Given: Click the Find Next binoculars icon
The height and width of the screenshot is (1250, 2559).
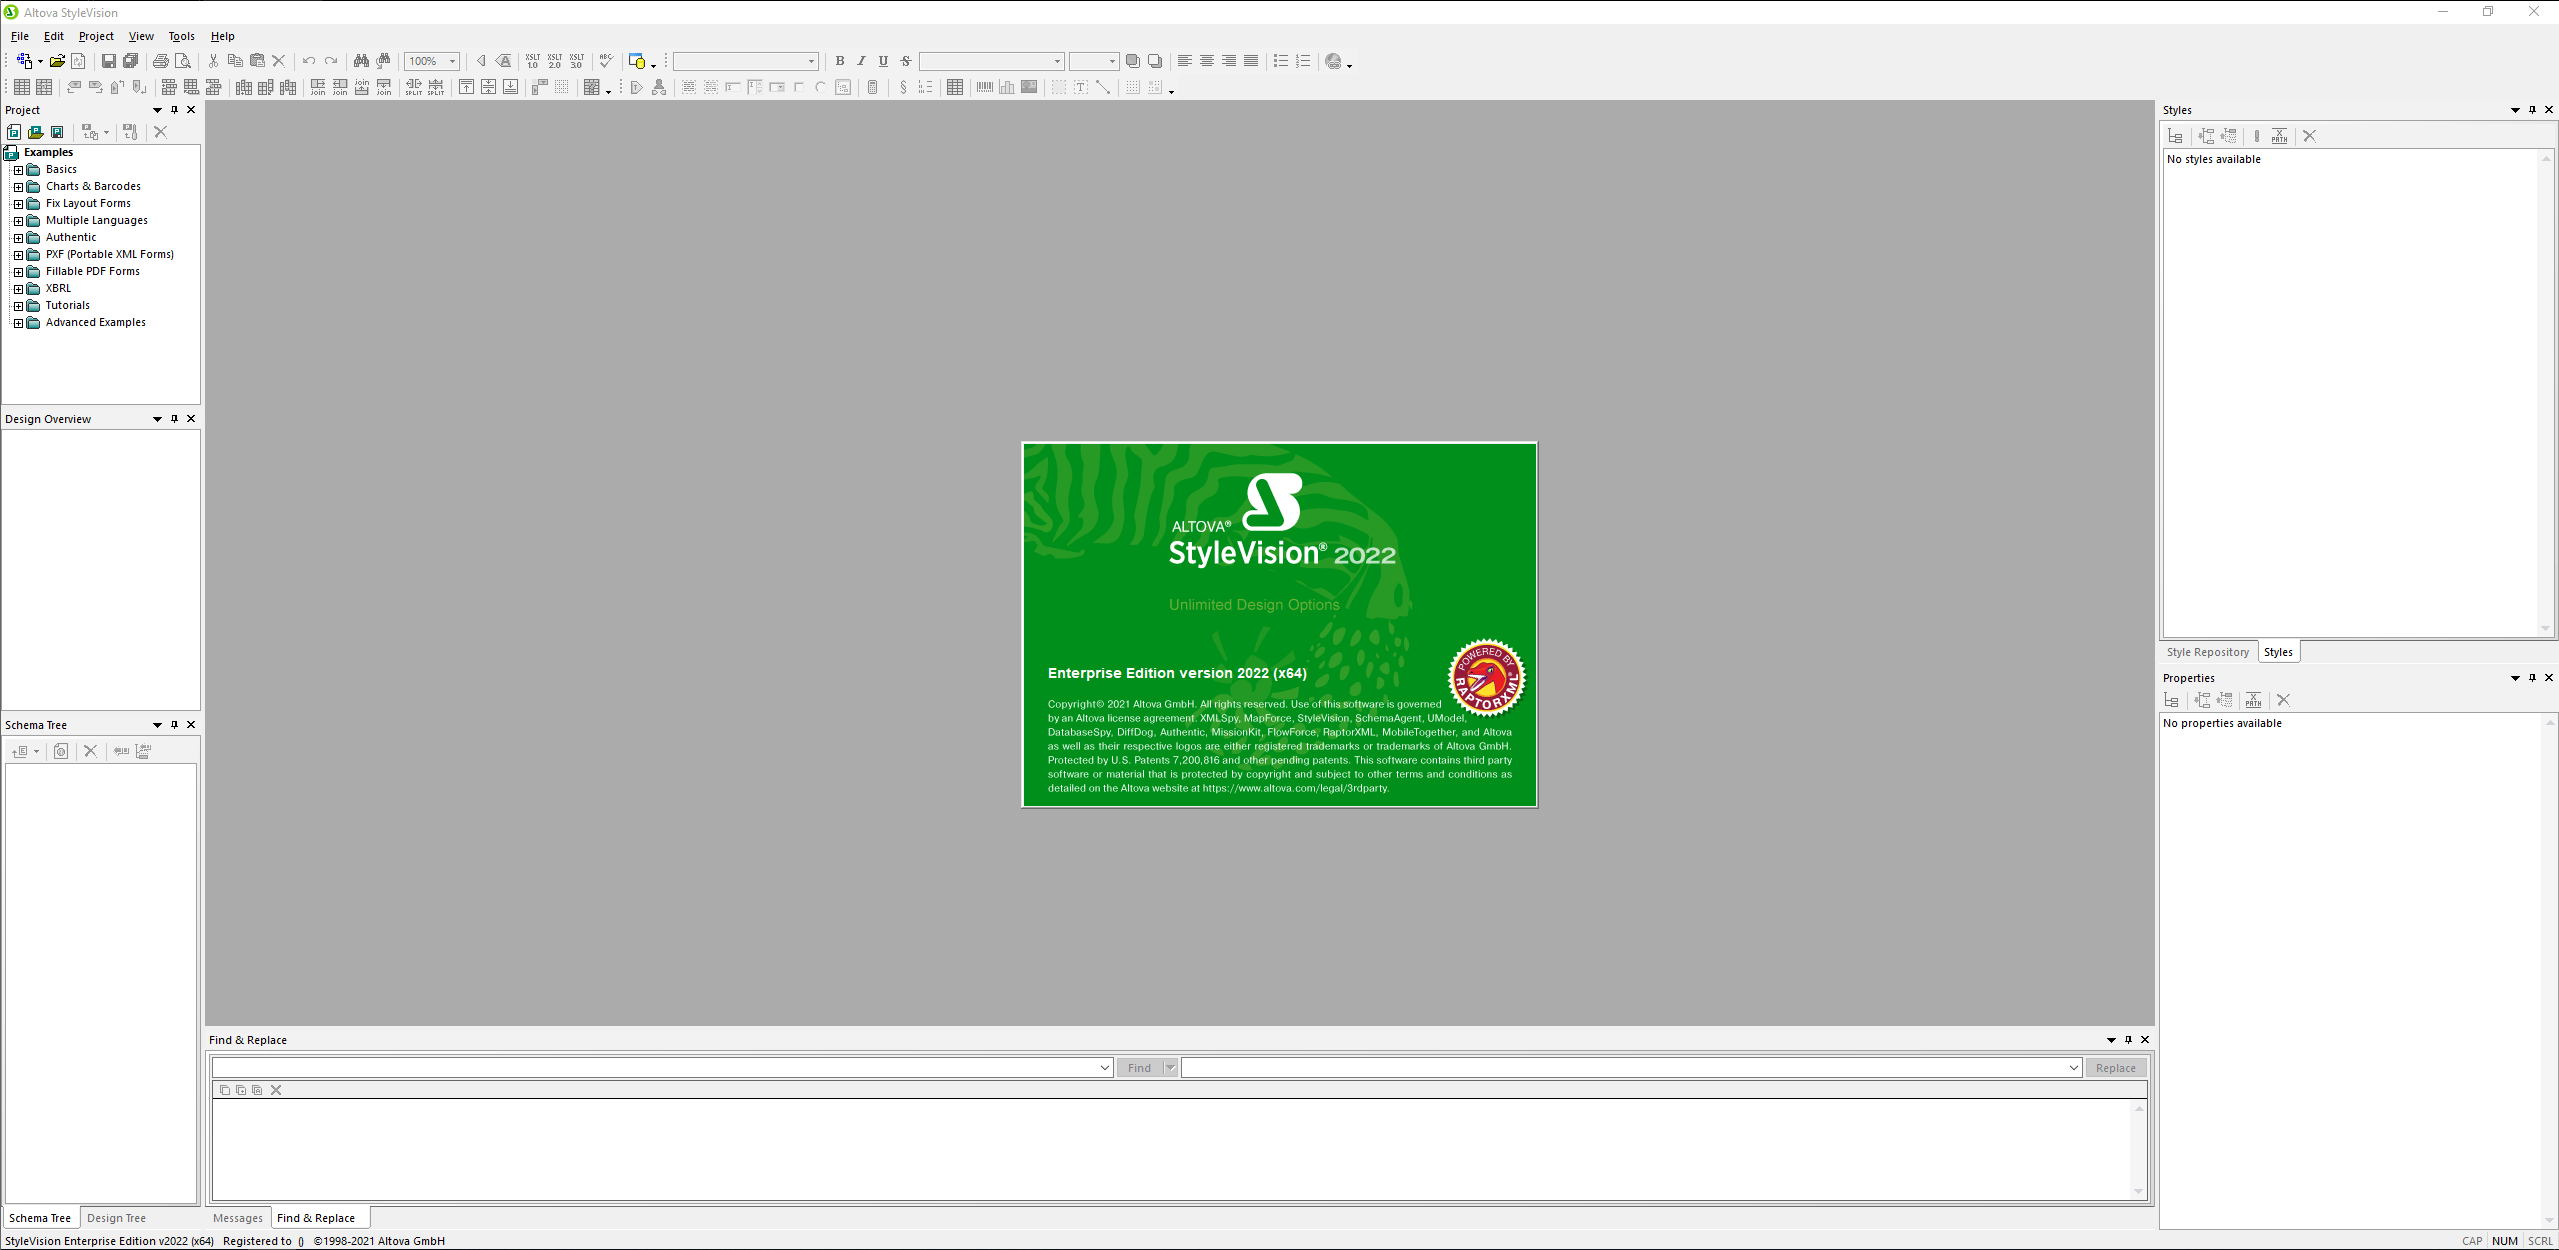Looking at the screenshot, I should tap(383, 61).
